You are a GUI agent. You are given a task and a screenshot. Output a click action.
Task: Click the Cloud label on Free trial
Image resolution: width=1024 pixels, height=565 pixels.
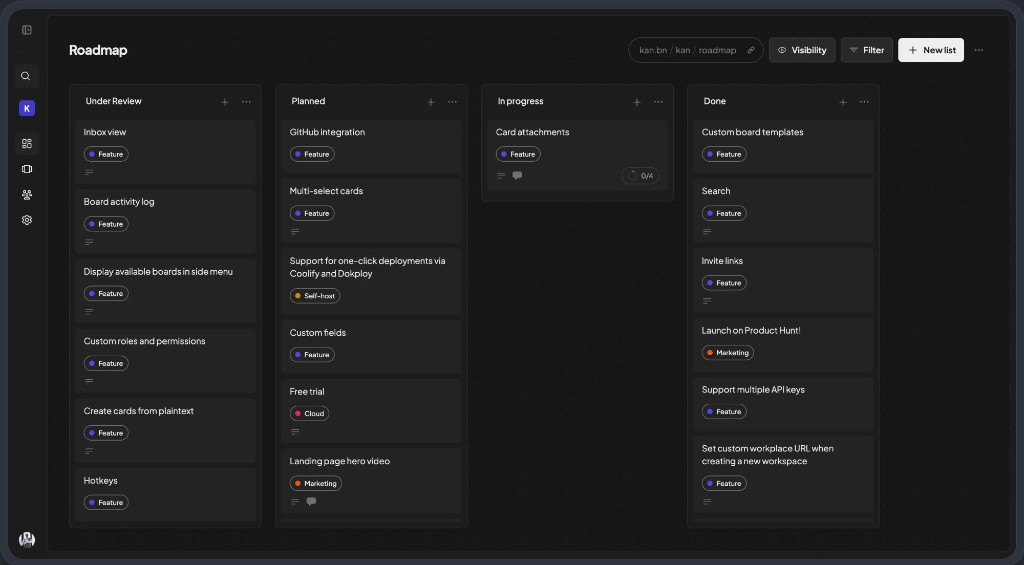click(x=310, y=413)
